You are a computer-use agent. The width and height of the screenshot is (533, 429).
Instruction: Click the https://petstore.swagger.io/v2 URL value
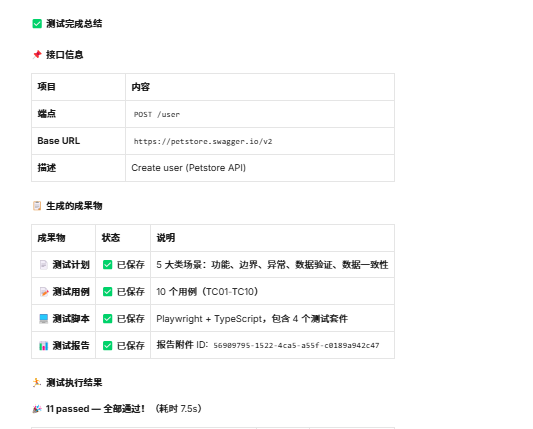tap(203, 141)
